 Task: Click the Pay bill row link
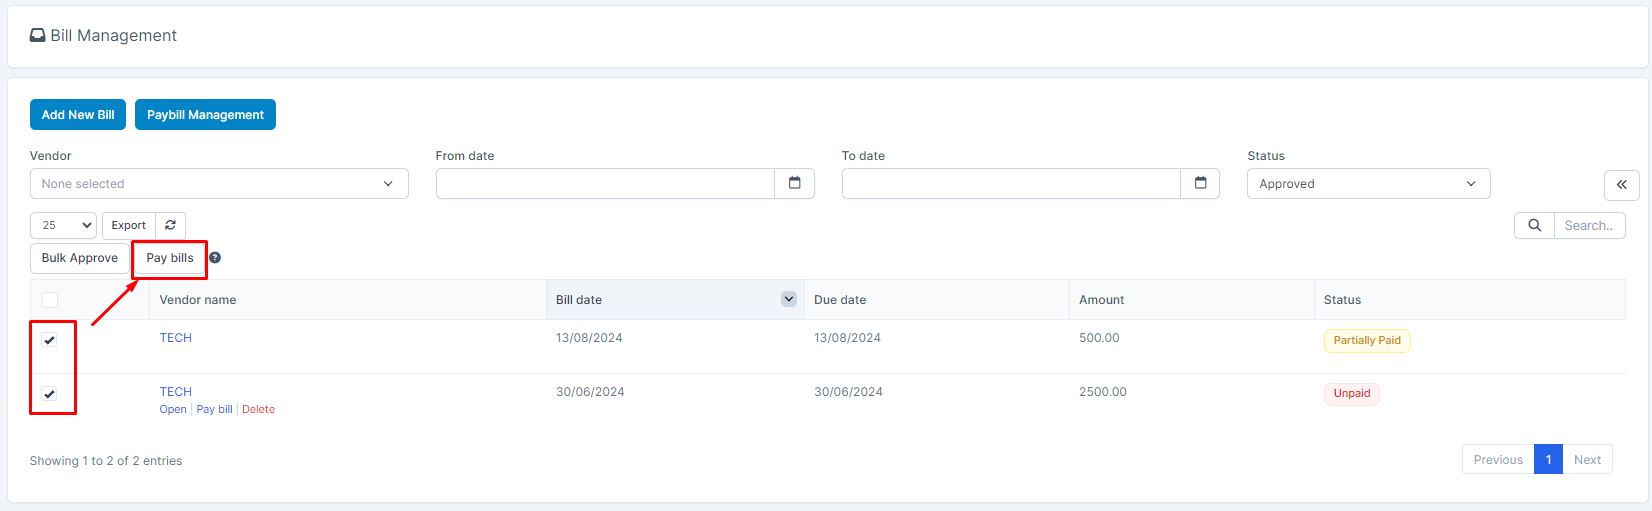click(214, 410)
